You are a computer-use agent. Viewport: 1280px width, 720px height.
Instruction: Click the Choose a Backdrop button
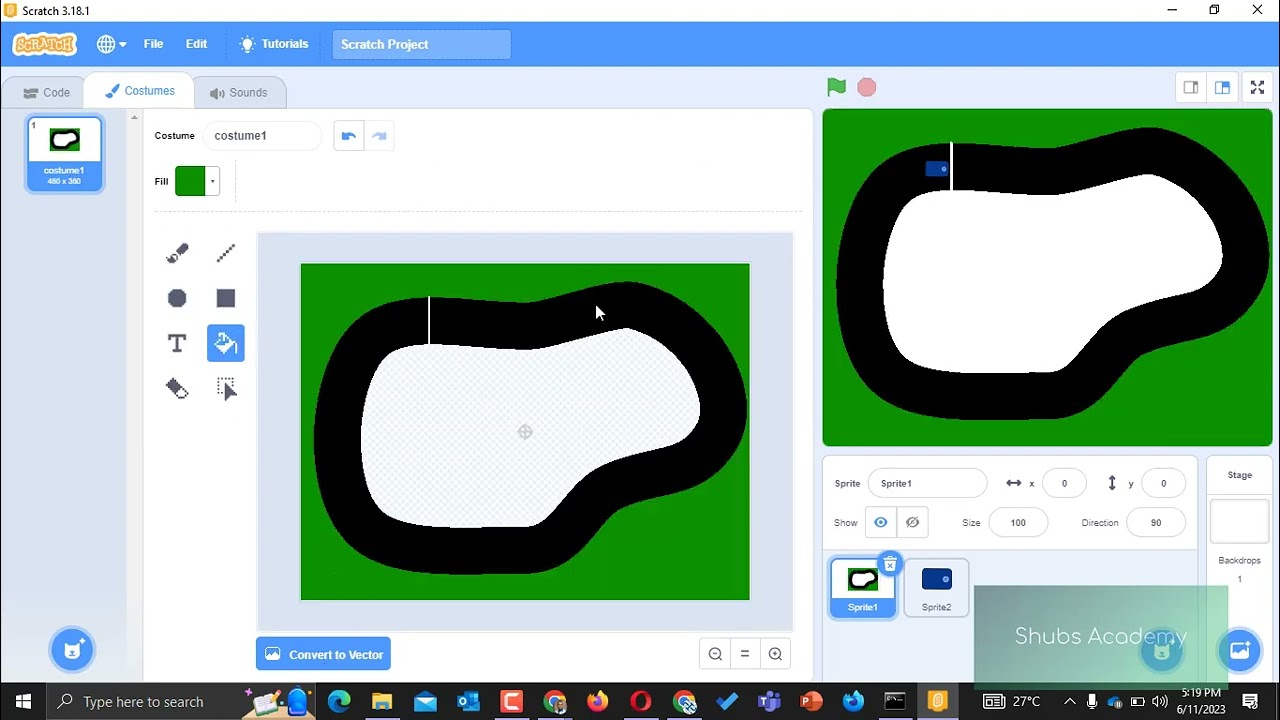click(x=1240, y=650)
